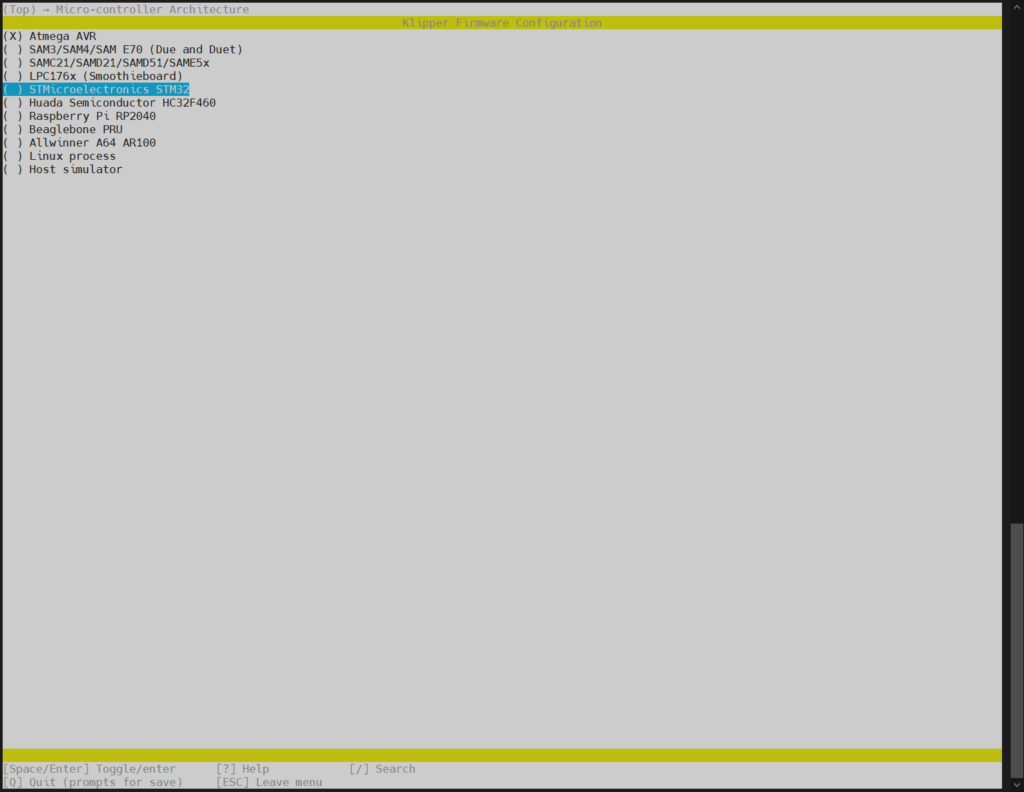Click the scrollbar up arrow
Image resolution: width=1024 pixels, height=792 pixels.
point(1017,6)
